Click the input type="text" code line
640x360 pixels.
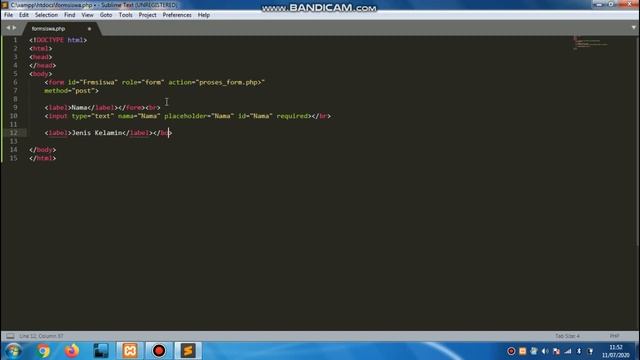[x=188, y=116]
